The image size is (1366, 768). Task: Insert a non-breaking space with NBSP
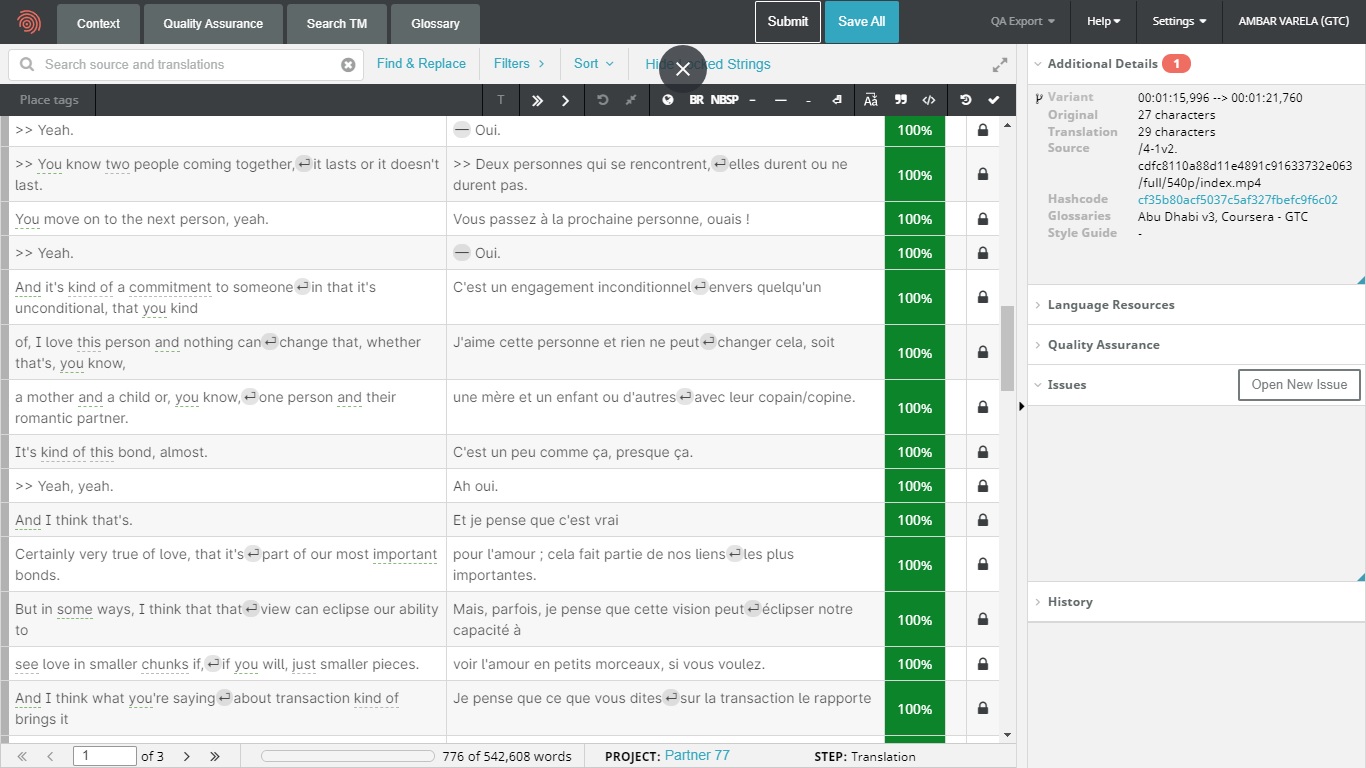click(725, 100)
